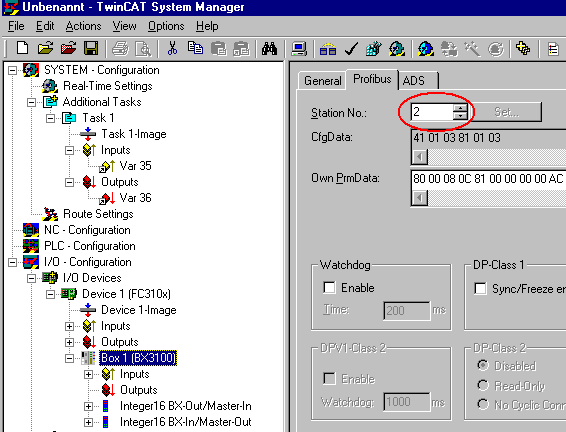Click the Save floppy disk icon
The height and width of the screenshot is (432, 566).
click(91, 48)
